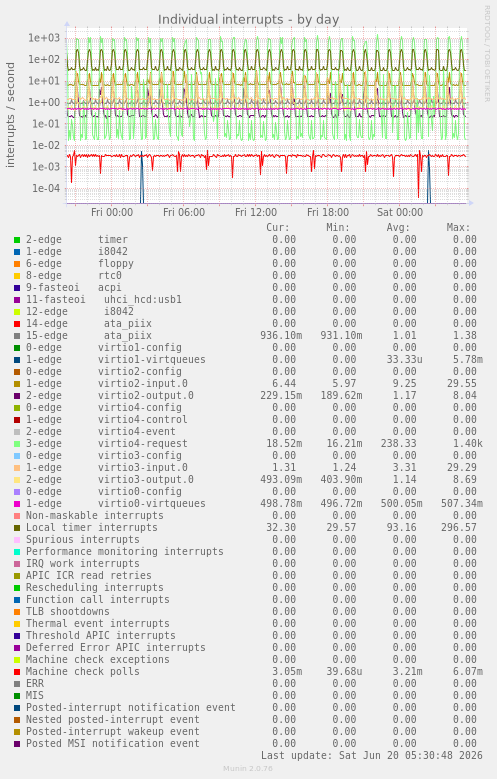Click the 1e+03 y-axis label
Image resolution: width=497 pixels, height=779 pixels.
click(44, 38)
